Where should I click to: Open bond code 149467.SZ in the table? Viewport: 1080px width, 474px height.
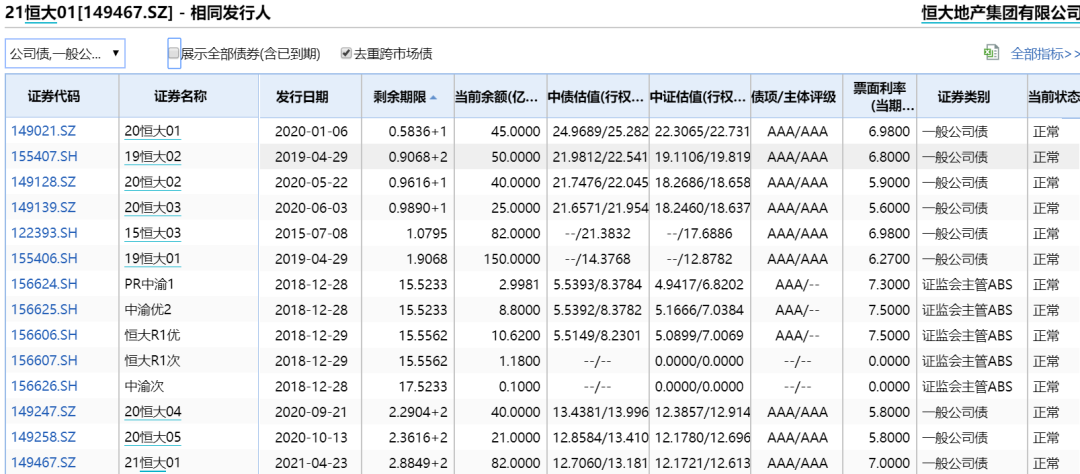point(44,463)
